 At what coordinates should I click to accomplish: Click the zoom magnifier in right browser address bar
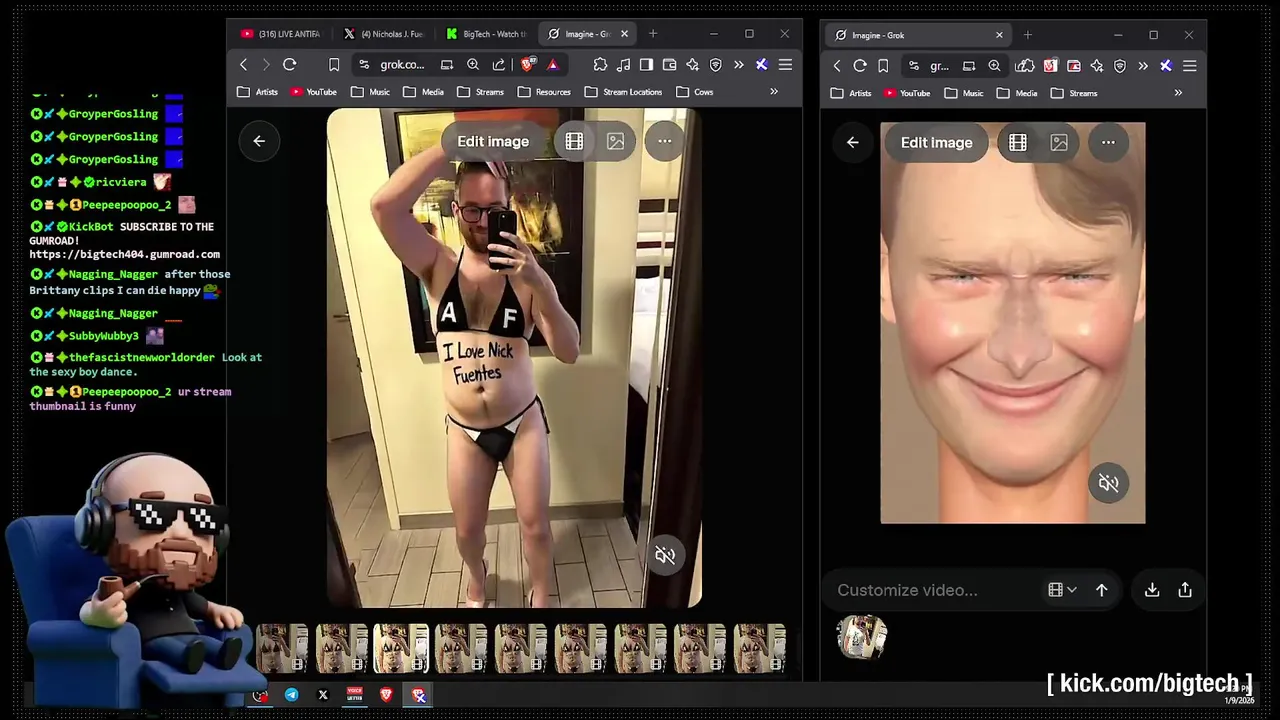[994, 66]
